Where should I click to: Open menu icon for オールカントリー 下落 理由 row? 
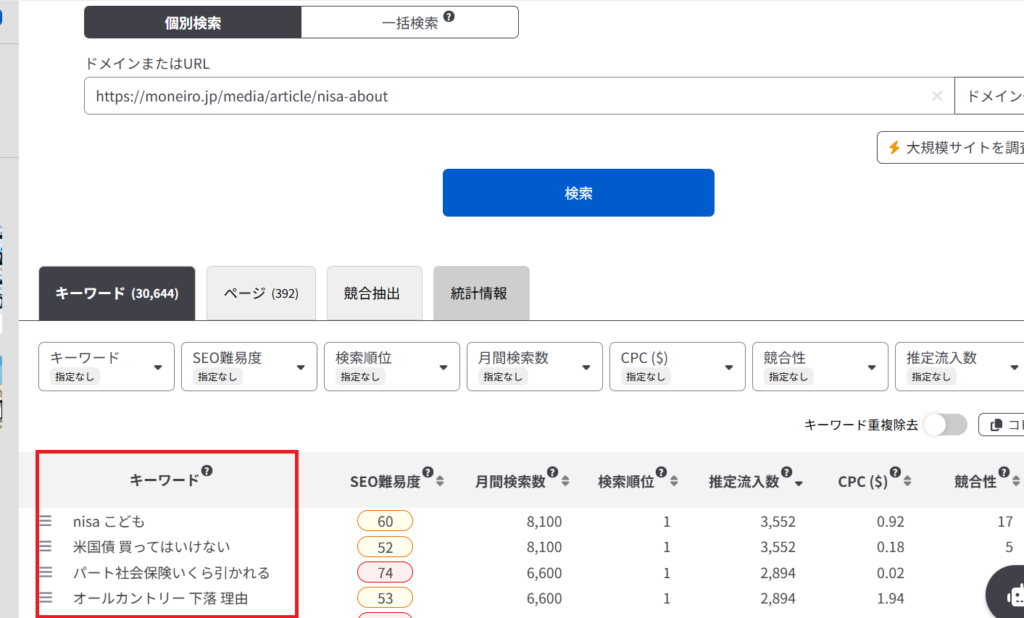coord(45,597)
